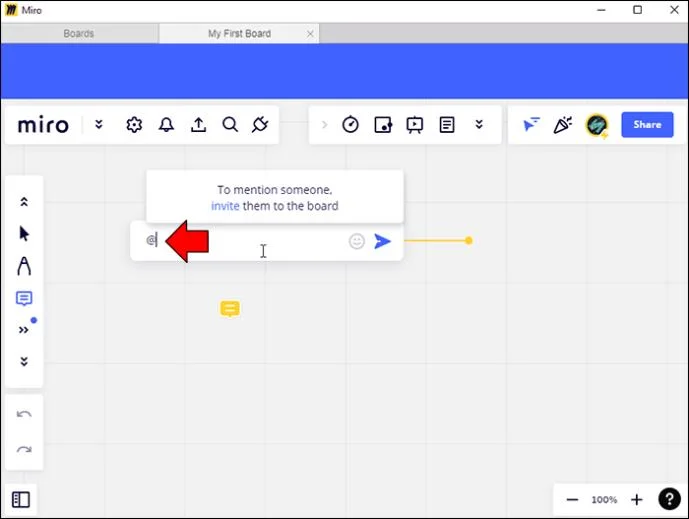Open the board settings gear icon

pyautogui.click(x=134, y=125)
